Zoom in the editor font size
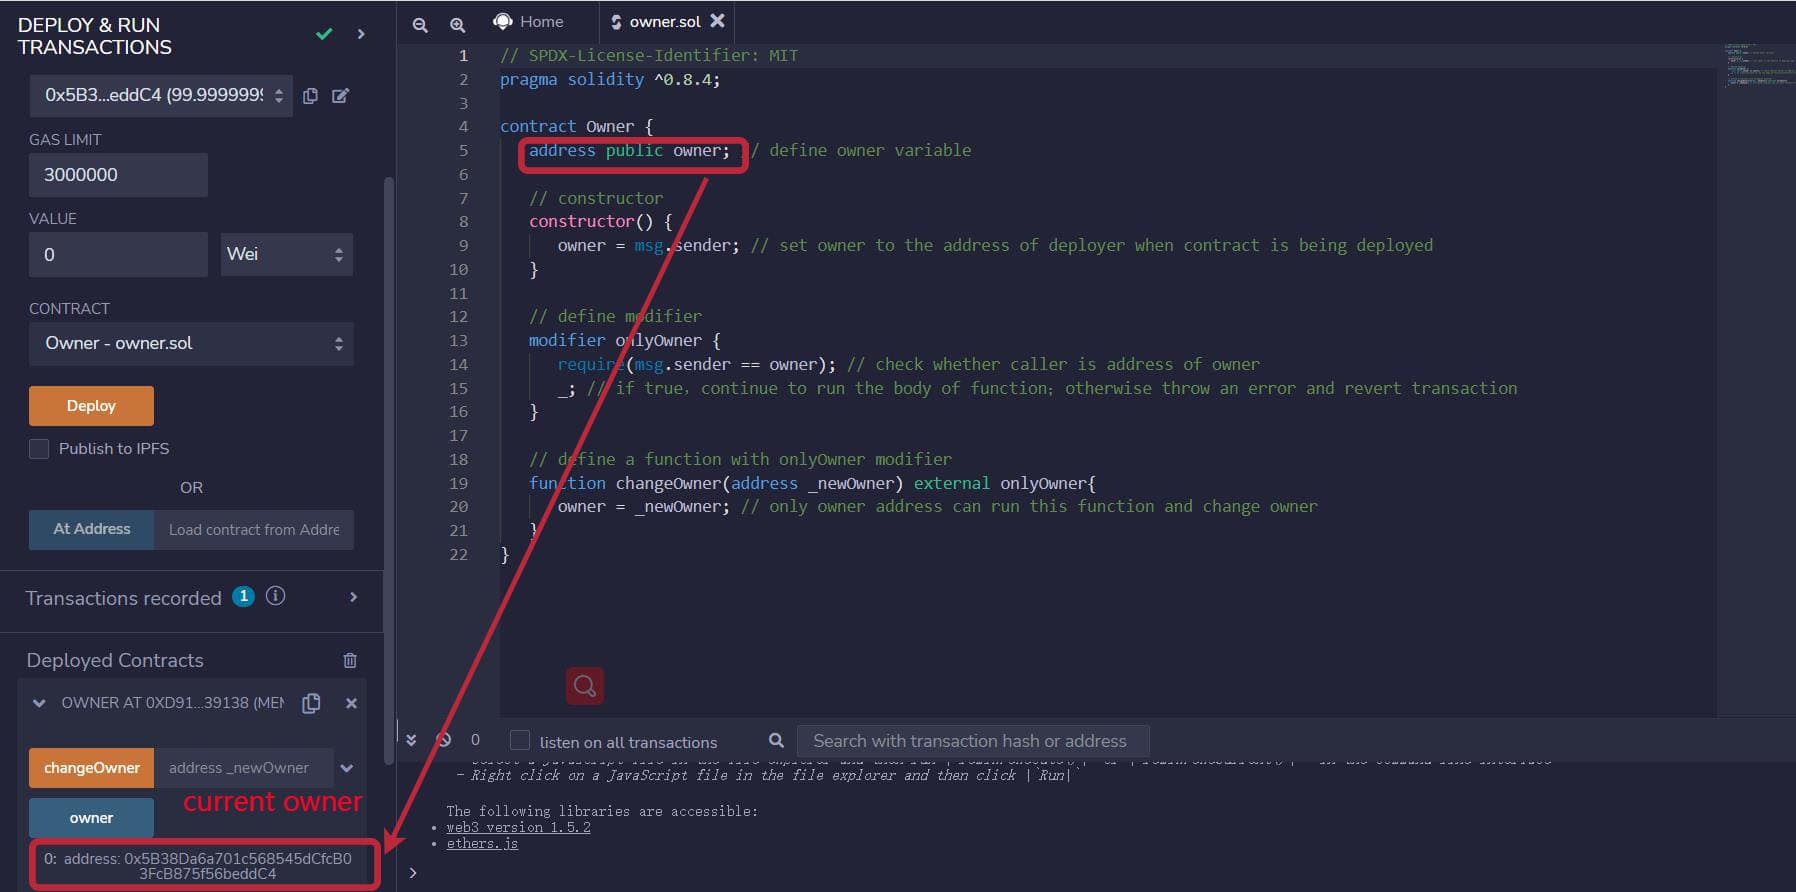The height and width of the screenshot is (892, 1796). [x=457, y=24]
